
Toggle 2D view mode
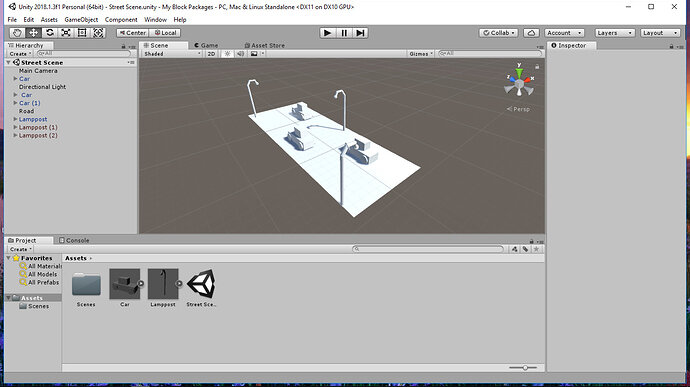(x=211, y=54)
